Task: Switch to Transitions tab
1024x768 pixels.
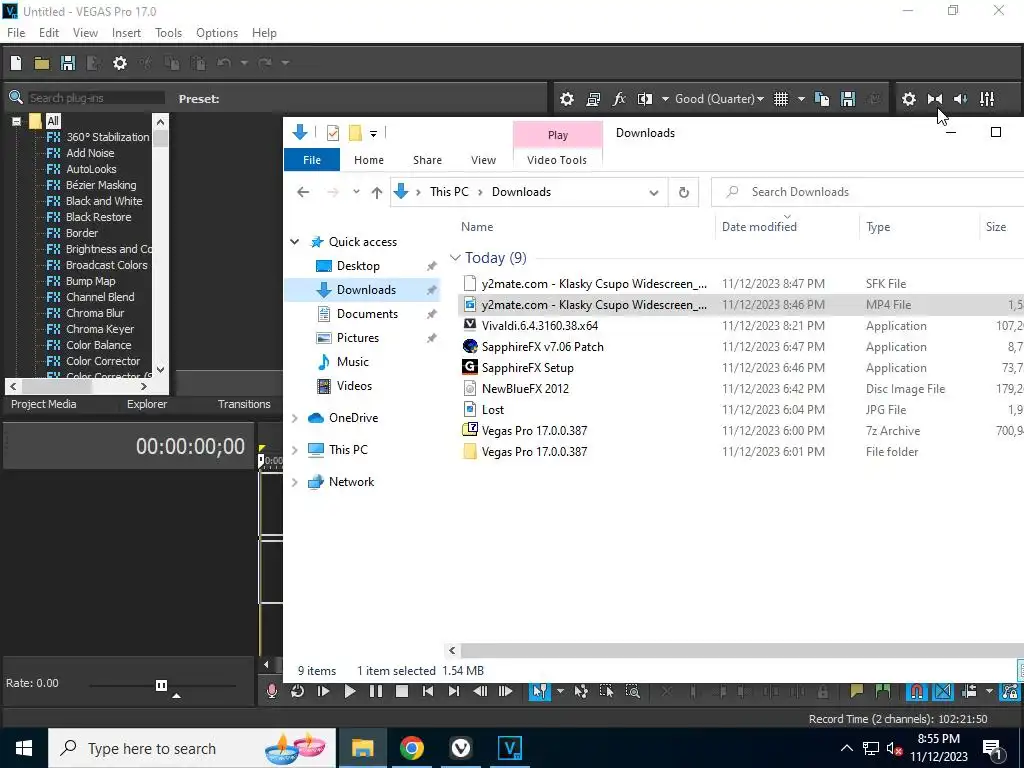Action: click(x=244, y=404)
